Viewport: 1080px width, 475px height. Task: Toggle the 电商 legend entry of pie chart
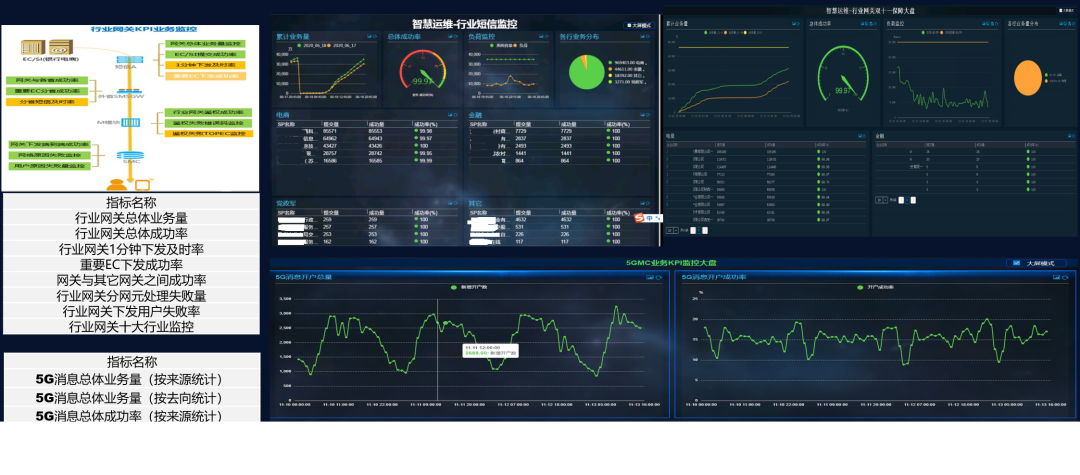[628, 63]
